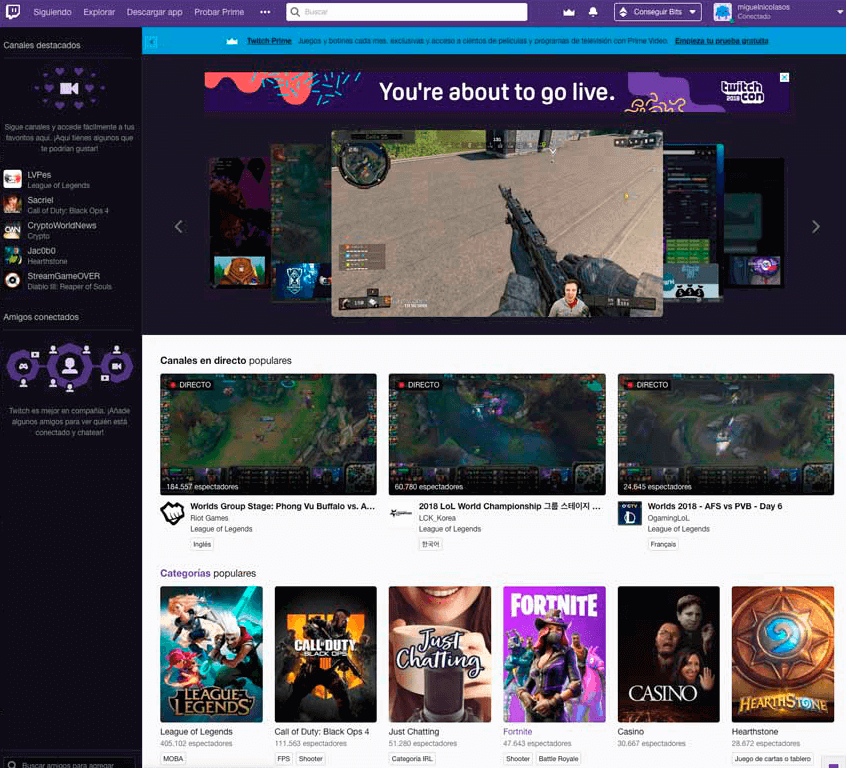The width and height of the screenshot is (846, 768).
Task: Click the Buscar search field
Action: point(407,12)
